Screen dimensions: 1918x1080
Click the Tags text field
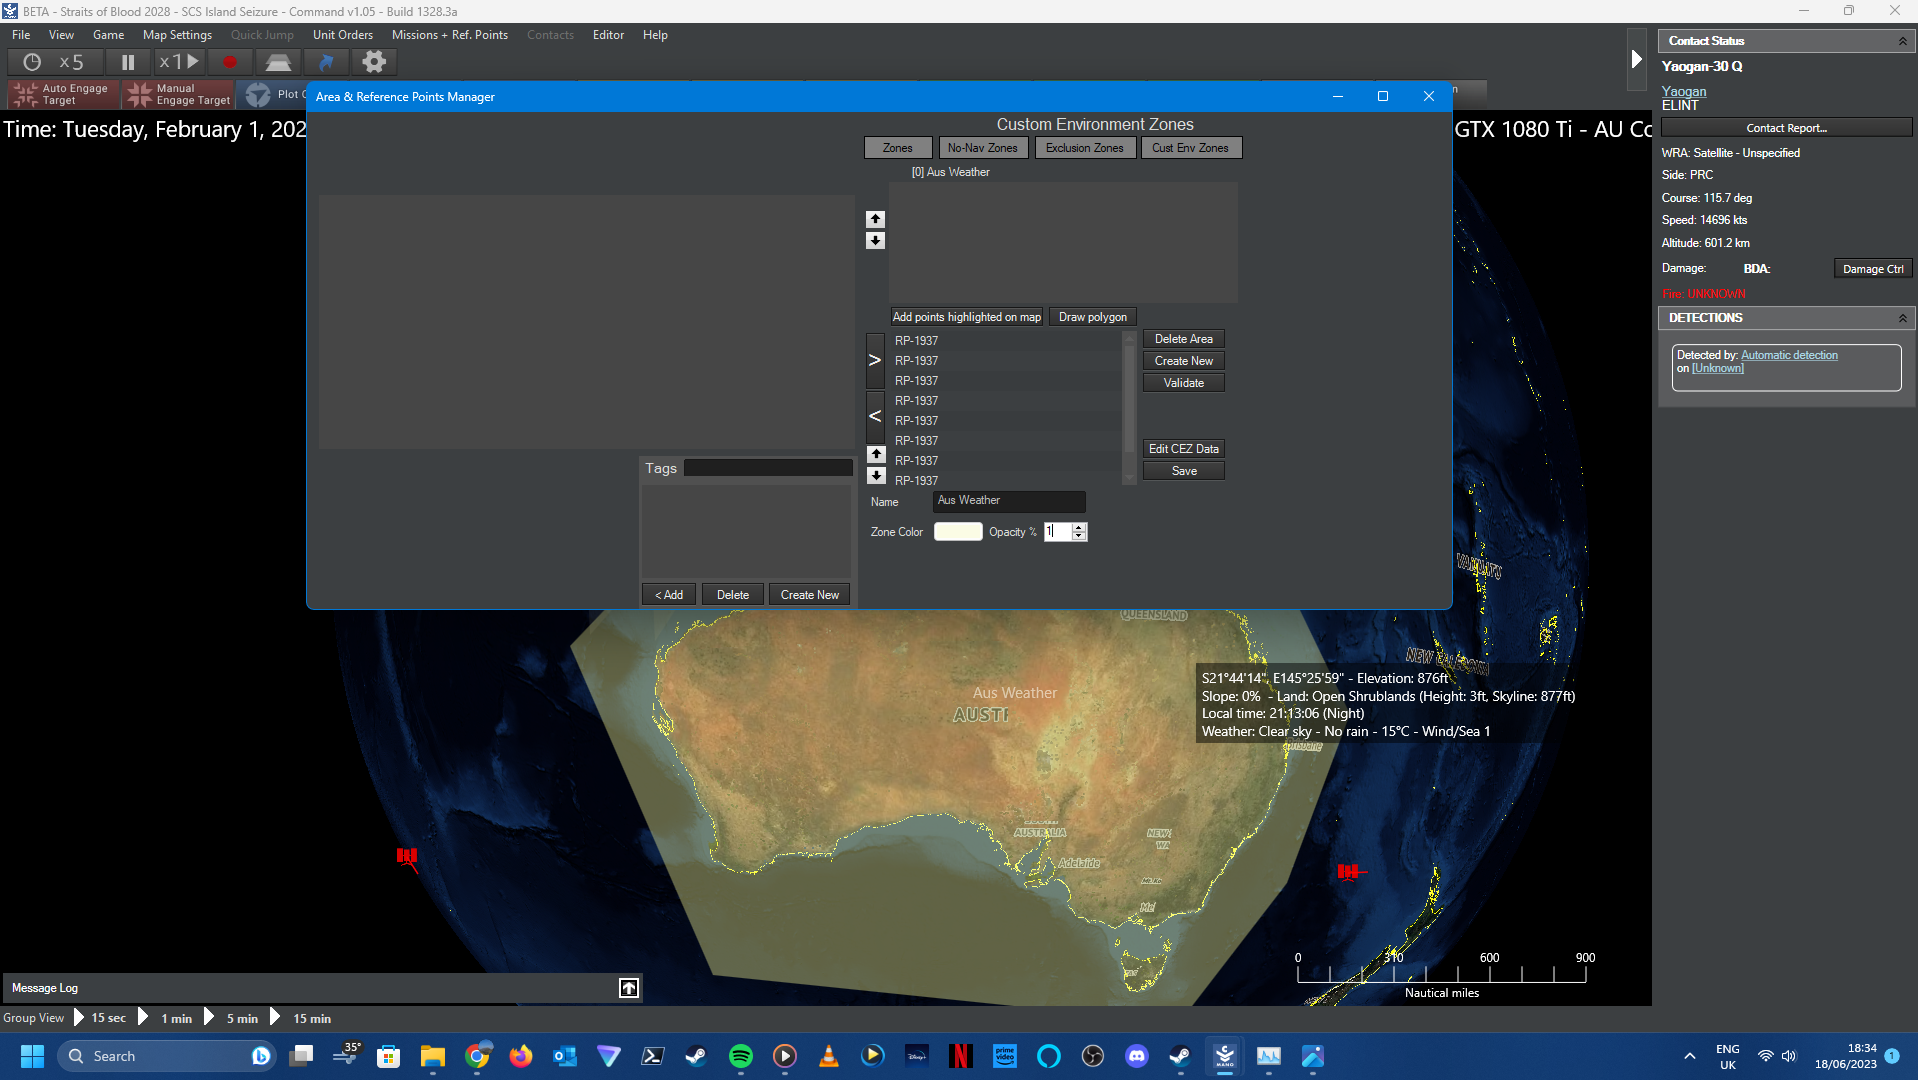[768, 468]
